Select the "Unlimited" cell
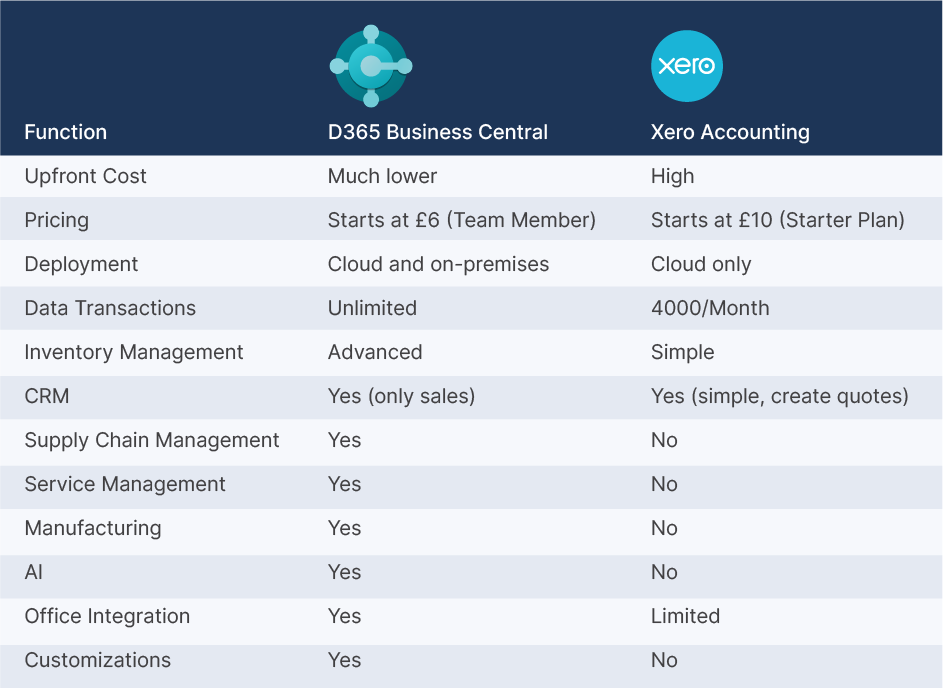 tap(372, 308)
